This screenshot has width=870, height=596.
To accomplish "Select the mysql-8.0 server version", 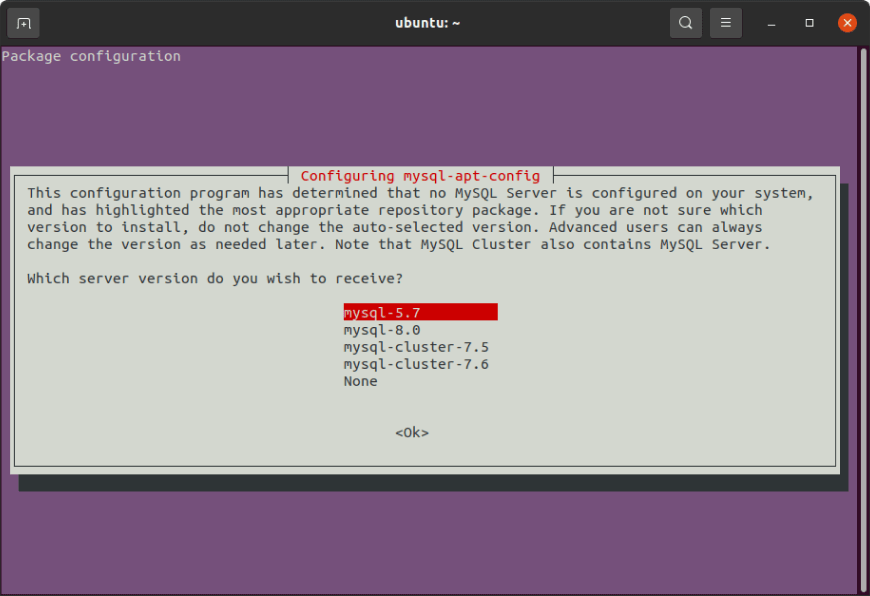I will 380,329.
